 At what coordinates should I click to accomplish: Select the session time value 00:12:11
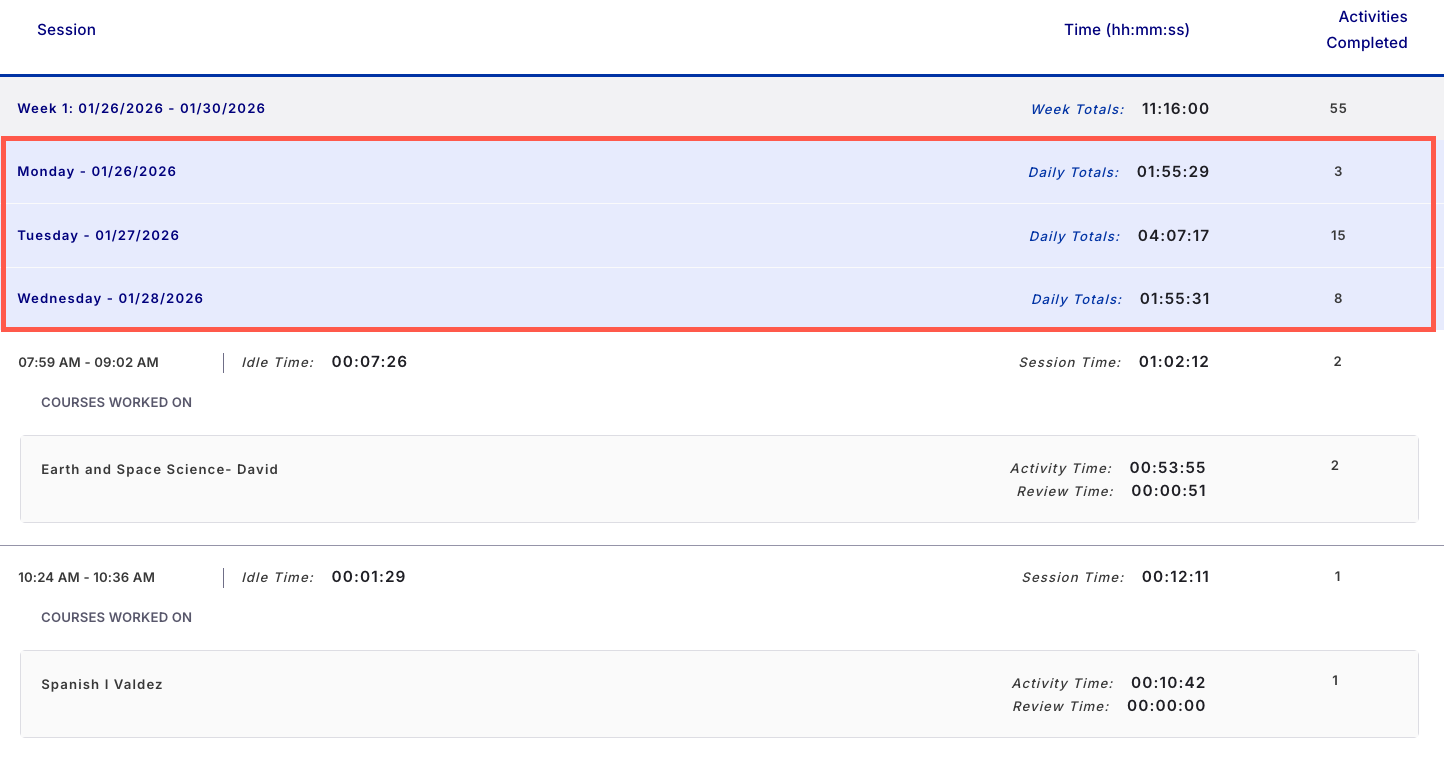1175,577
